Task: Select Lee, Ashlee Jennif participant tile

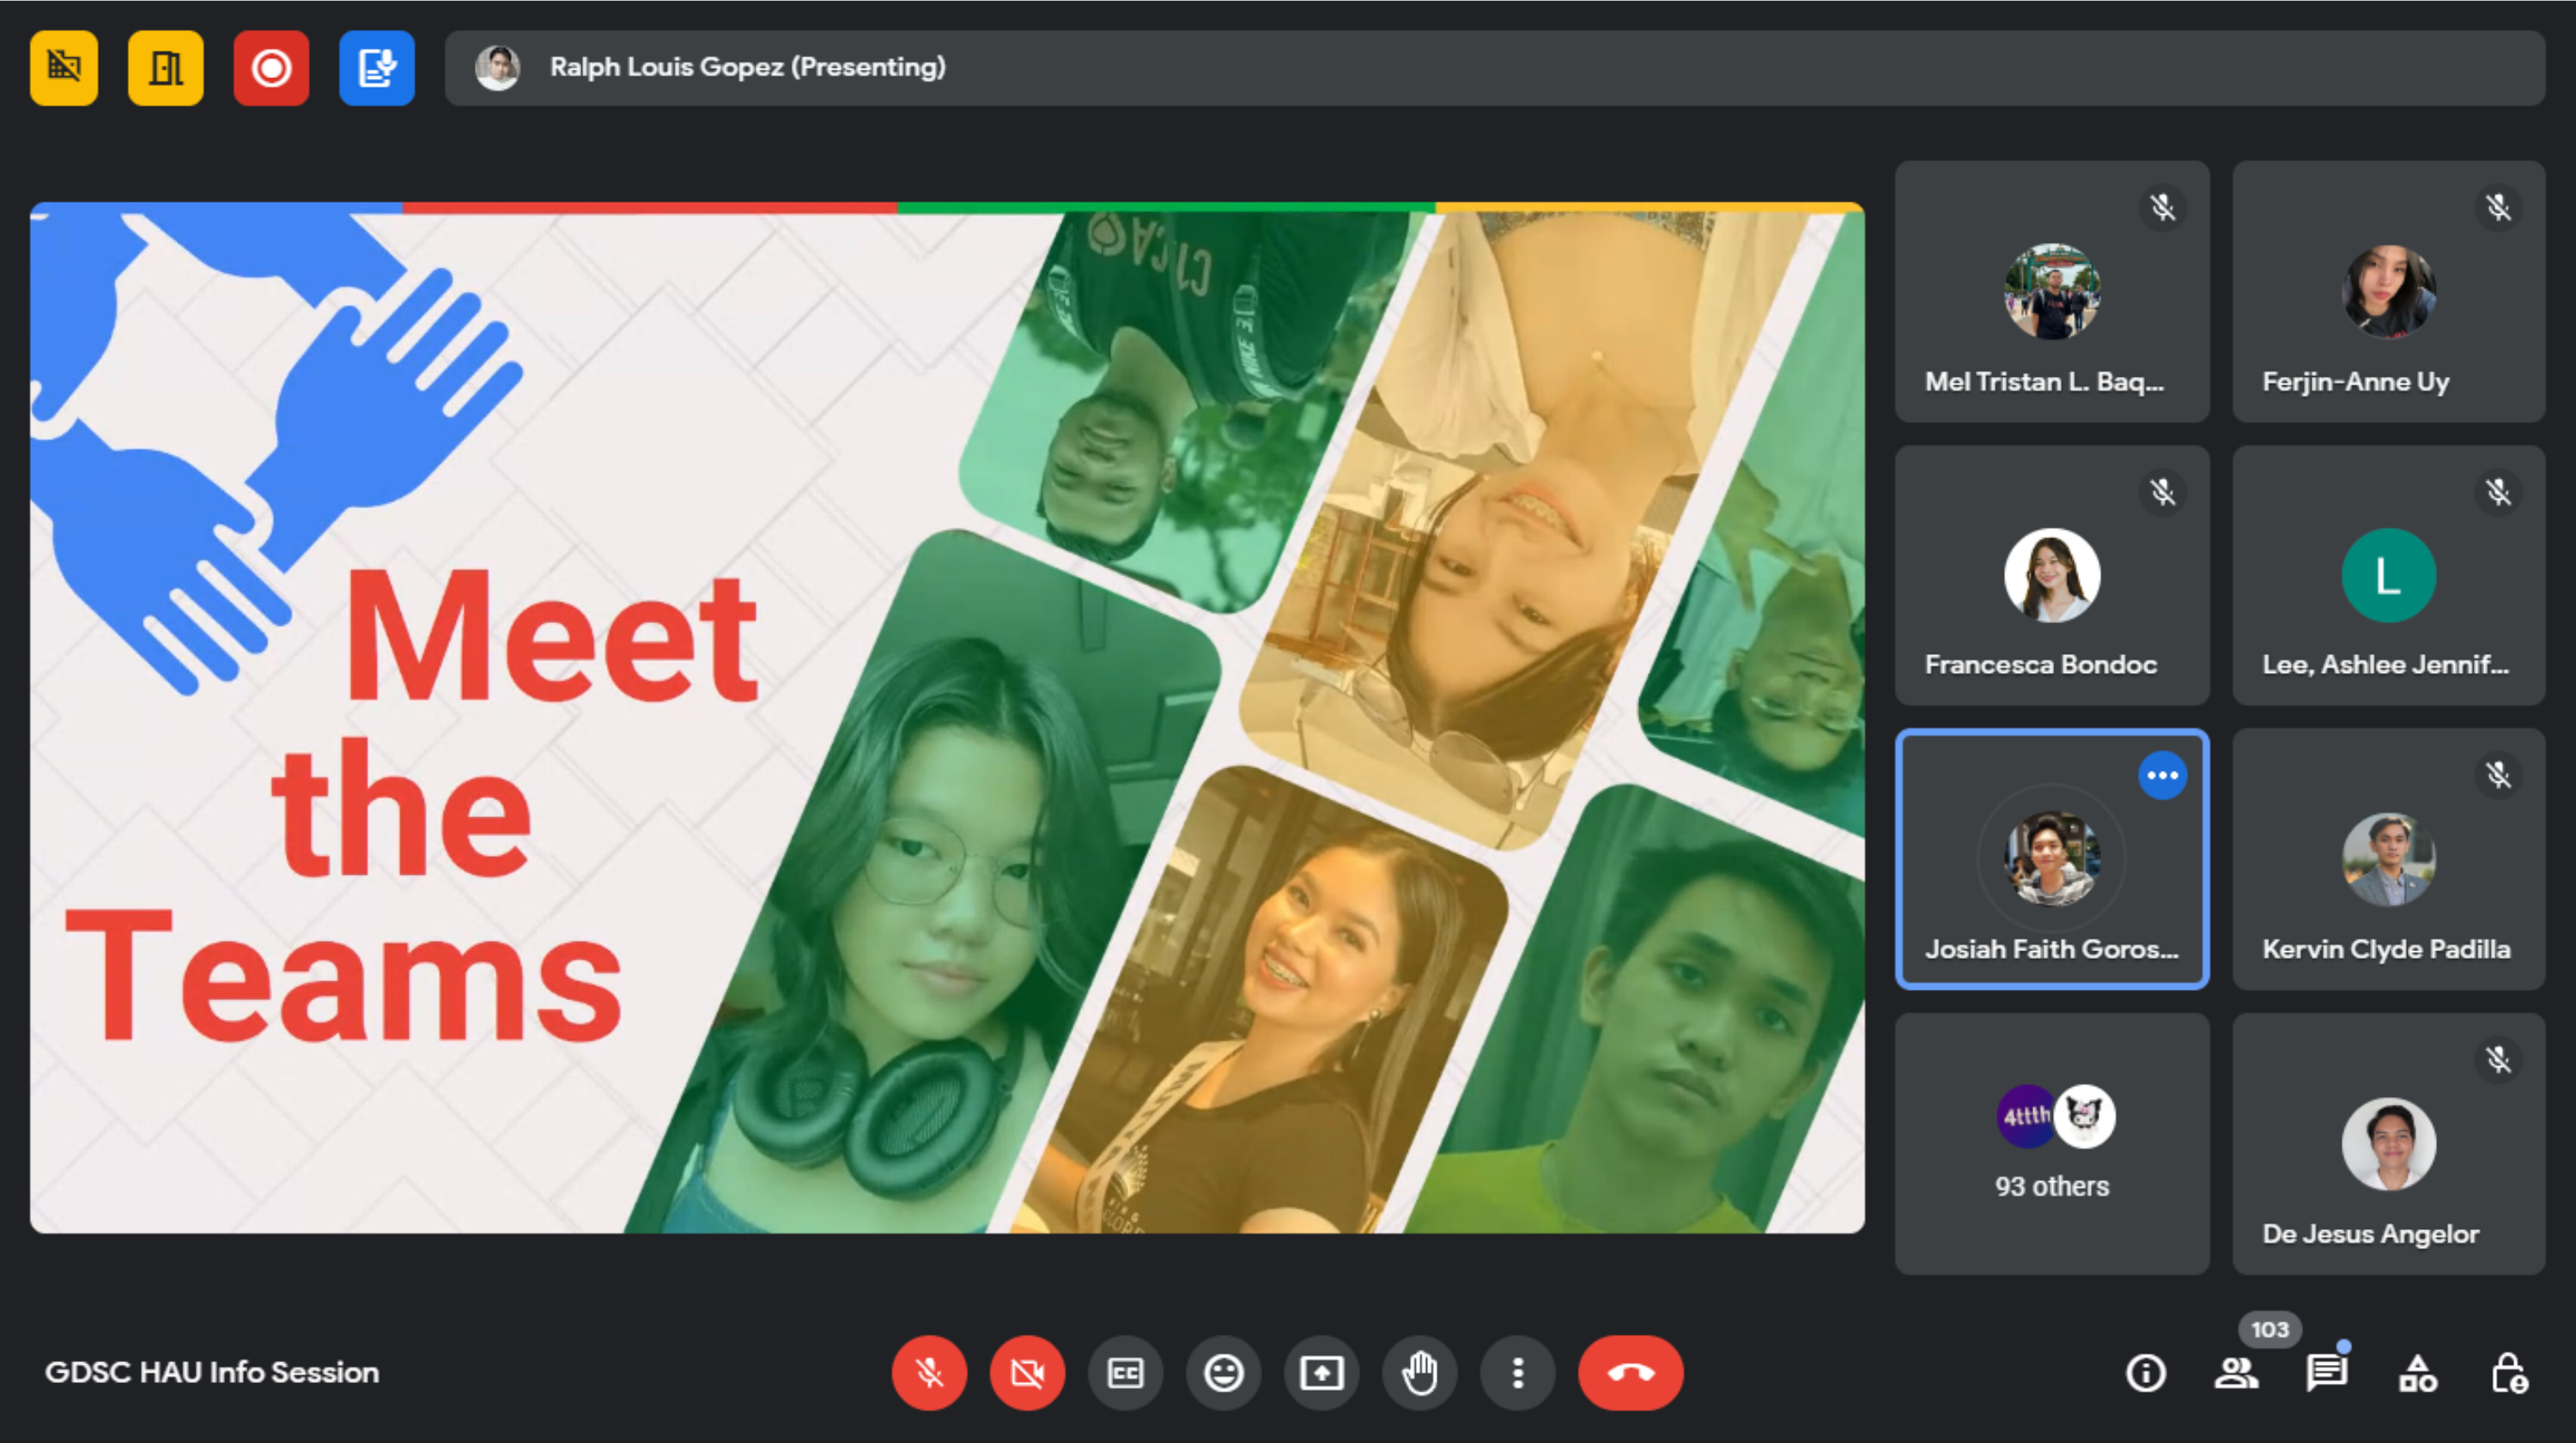Action: pyautogui.click(x=2389, y=575)
